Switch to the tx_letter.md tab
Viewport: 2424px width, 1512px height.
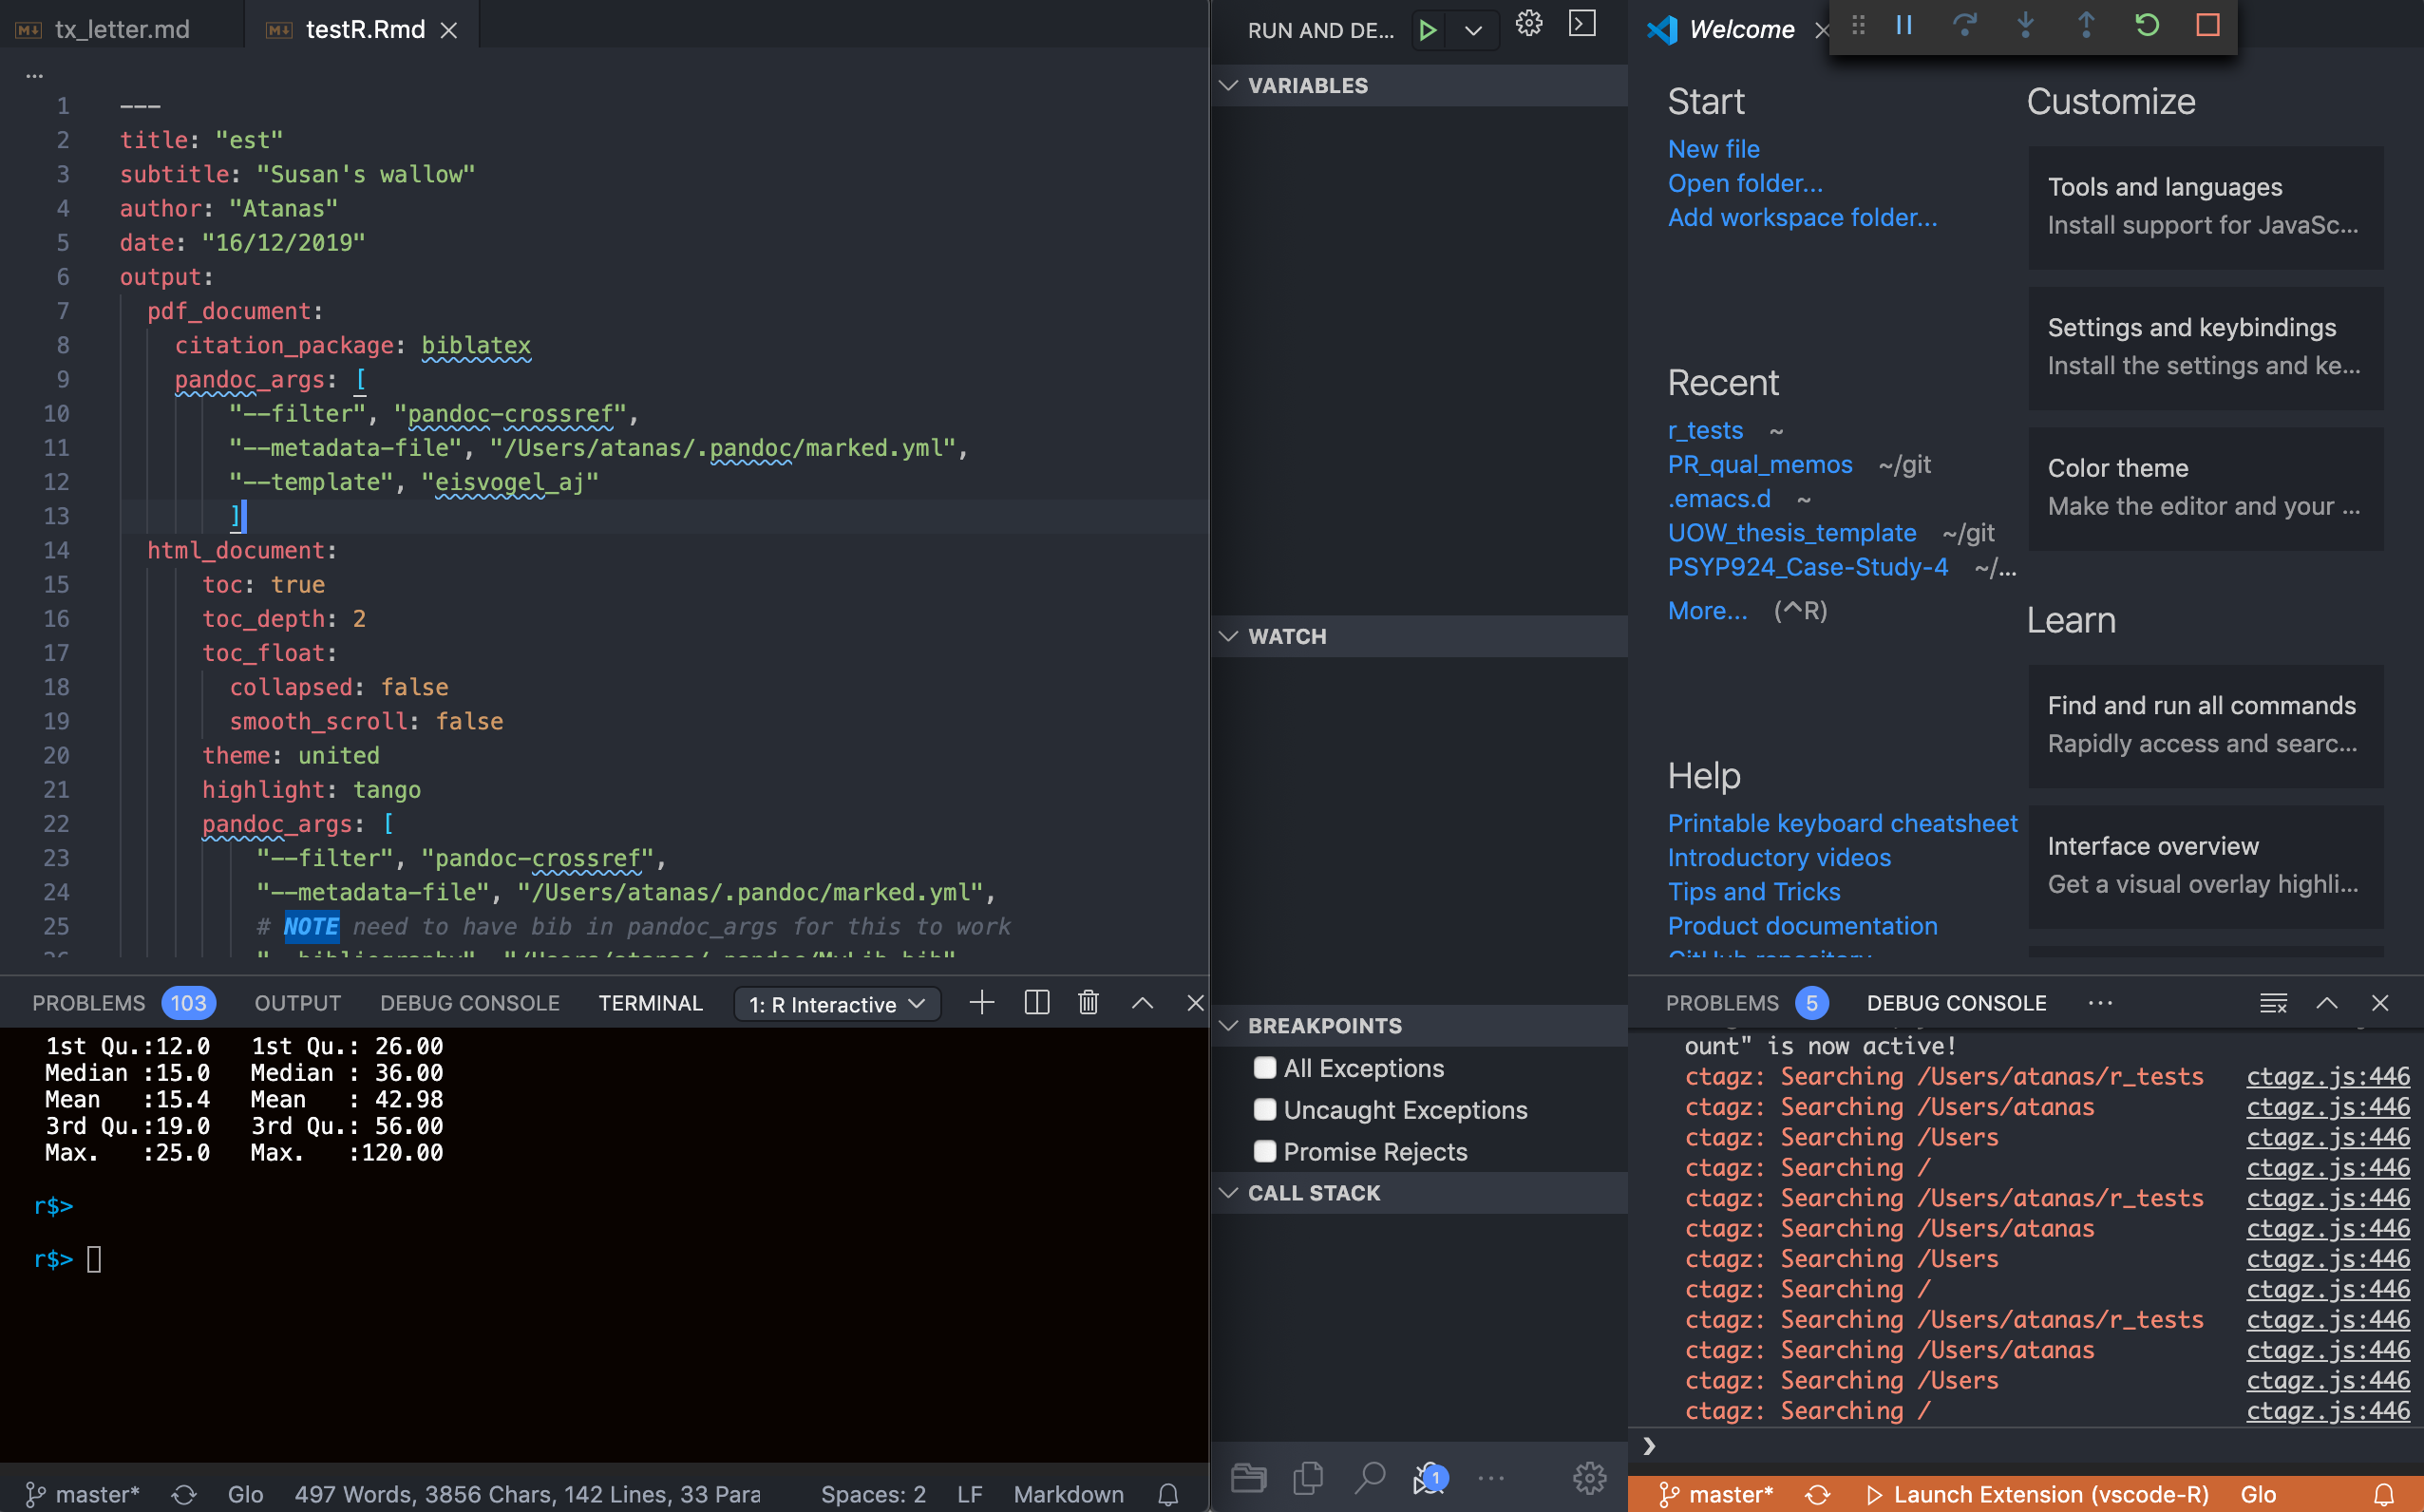coord(120,29)
